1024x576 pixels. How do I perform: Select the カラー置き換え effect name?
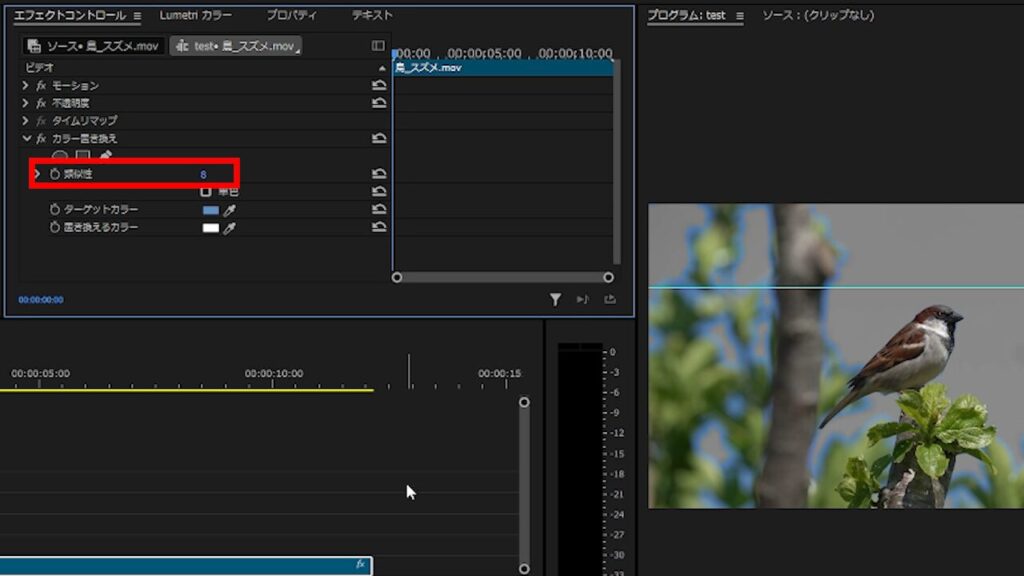[85, 138]
